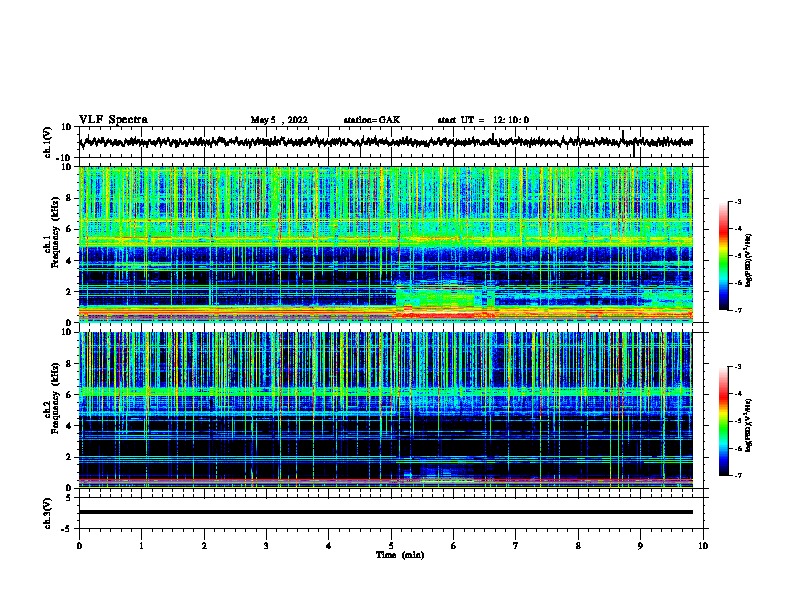The width and height of the screenshot is (792, 612).
Task: Click the "ch.3(V)" axis label
Action: point(48,513)
